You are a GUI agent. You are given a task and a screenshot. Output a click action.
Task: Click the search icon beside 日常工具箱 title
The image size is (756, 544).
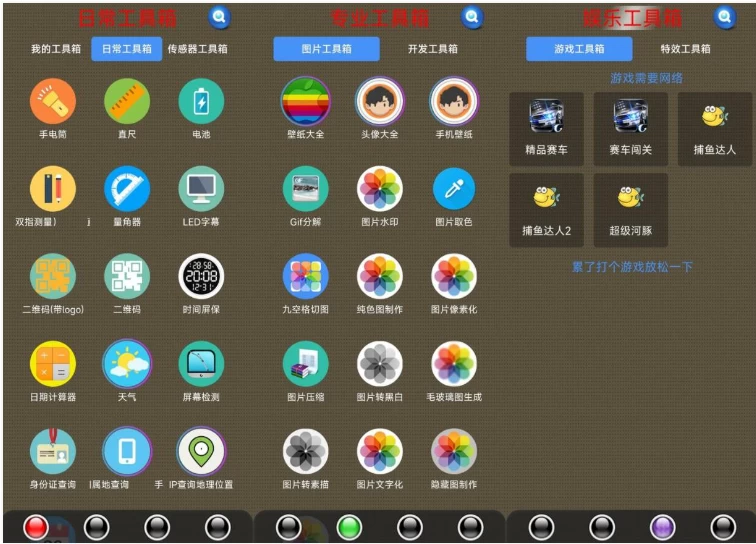tap(219, 17)
